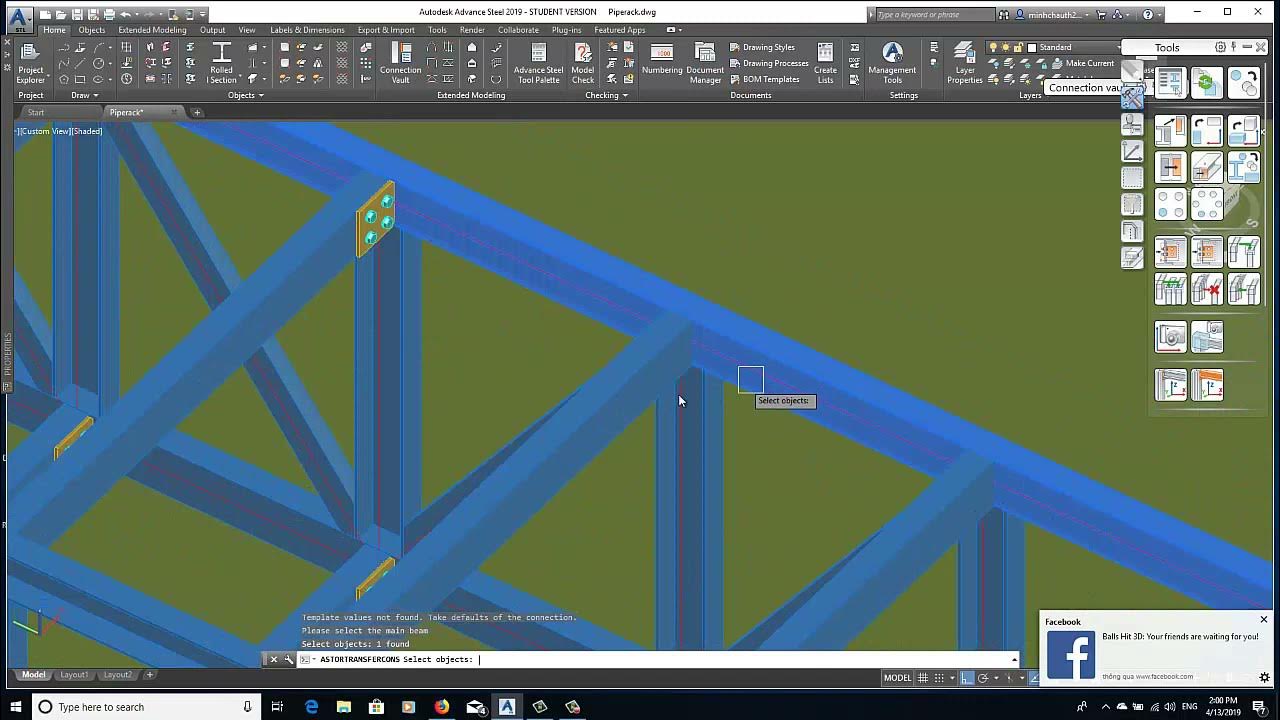The image size is (1280, 720).
Task: Click the Save icon in quick access toolbar
Action: [x=78, y=14]
